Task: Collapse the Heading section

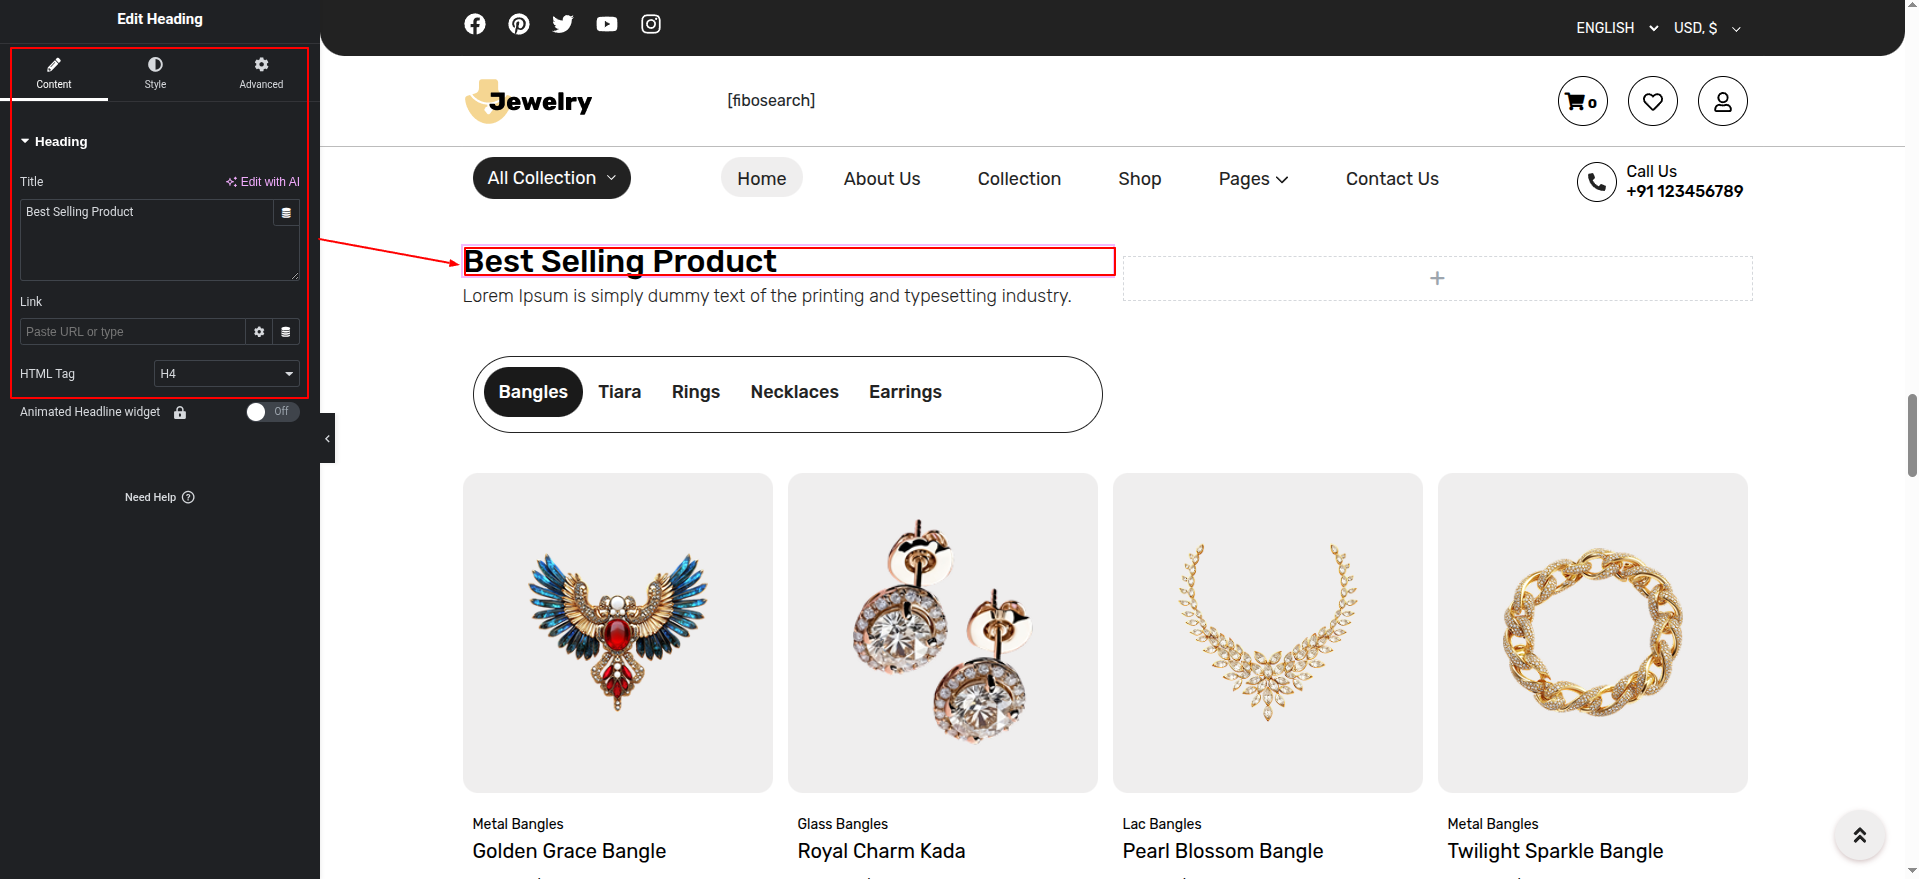Action: 60,142
